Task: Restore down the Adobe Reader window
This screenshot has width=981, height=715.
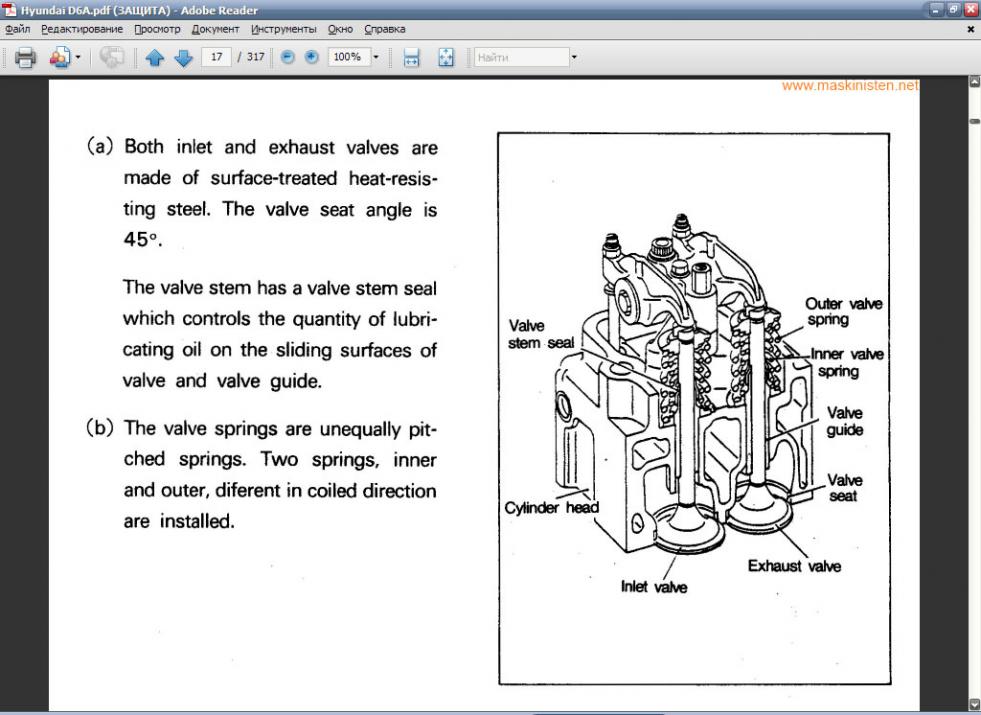Action: pyautogui.click(x=953, y=9)
